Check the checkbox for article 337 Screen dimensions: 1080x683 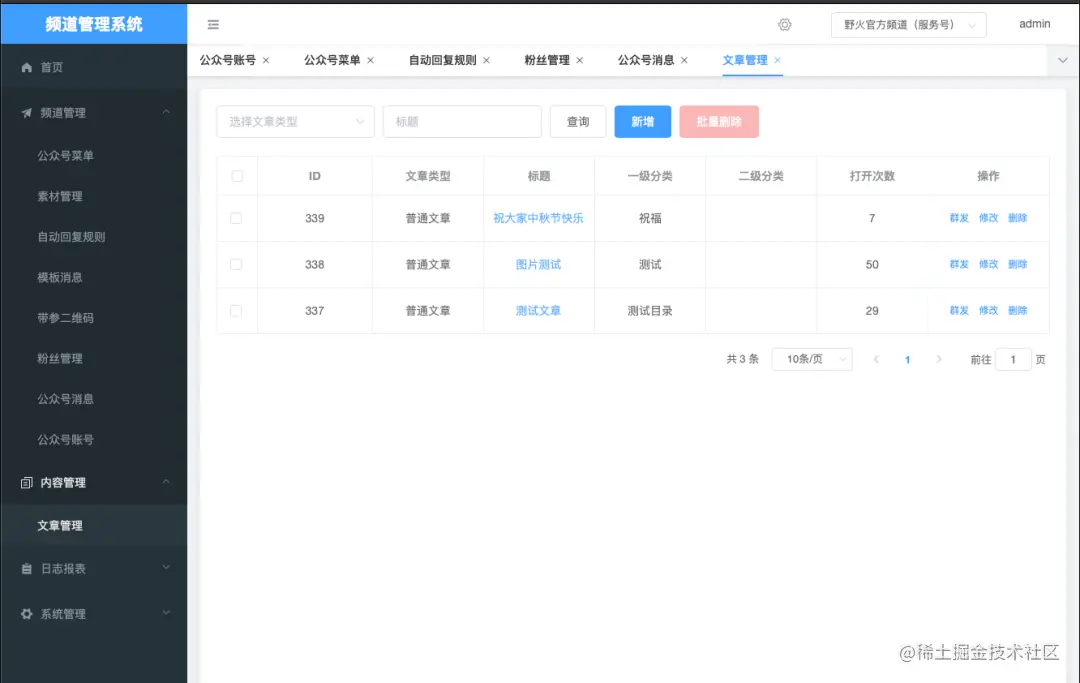point(237,310)
